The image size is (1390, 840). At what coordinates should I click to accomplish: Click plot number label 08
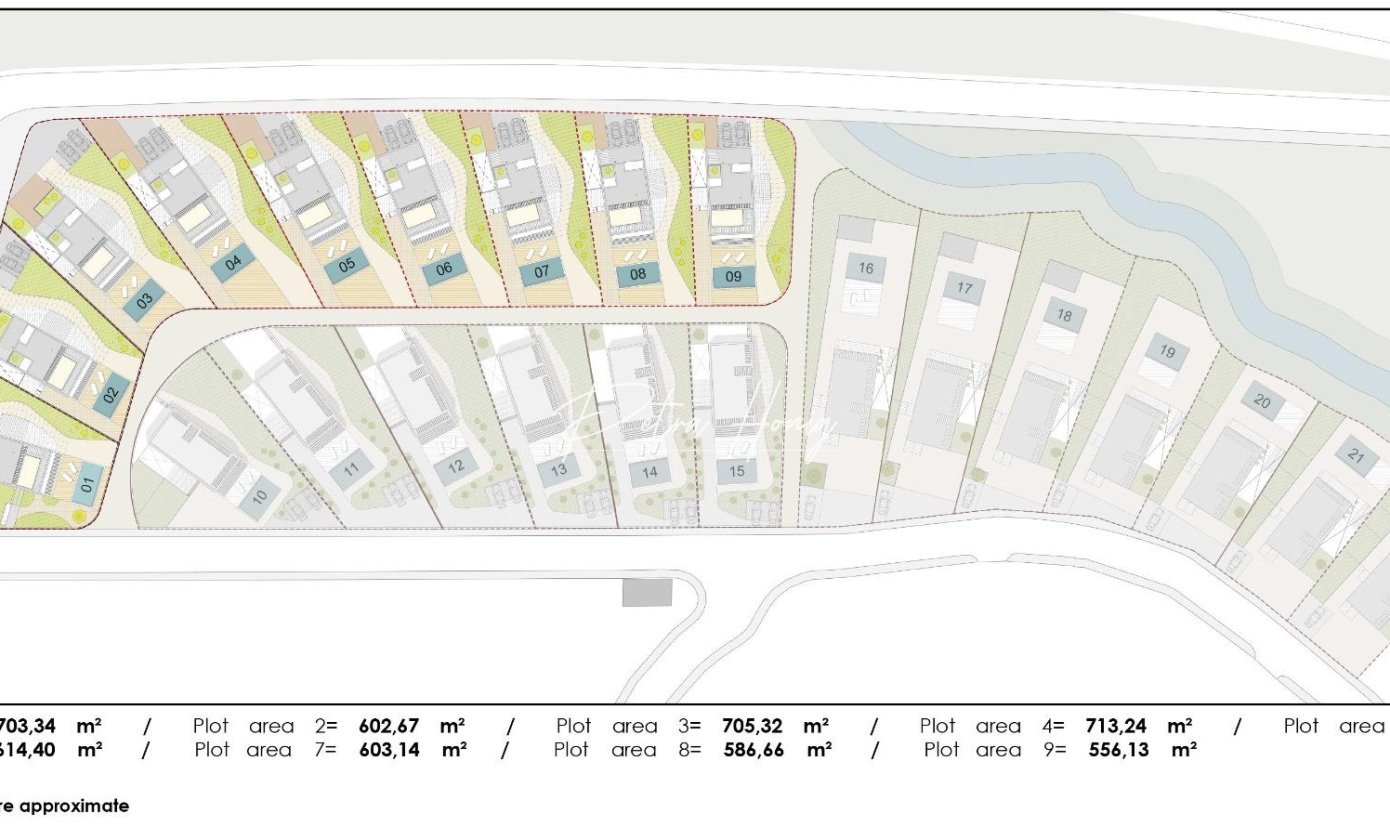638,273
